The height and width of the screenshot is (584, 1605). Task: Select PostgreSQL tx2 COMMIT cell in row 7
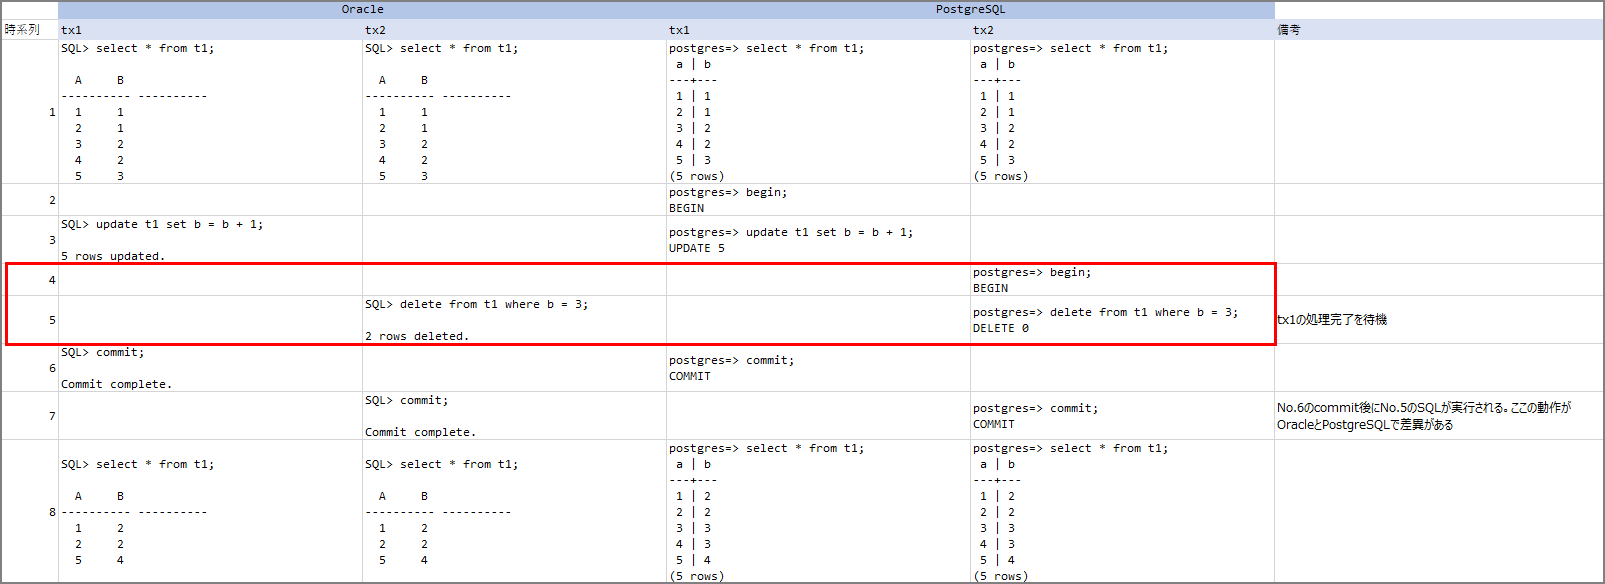point(1122,416)
